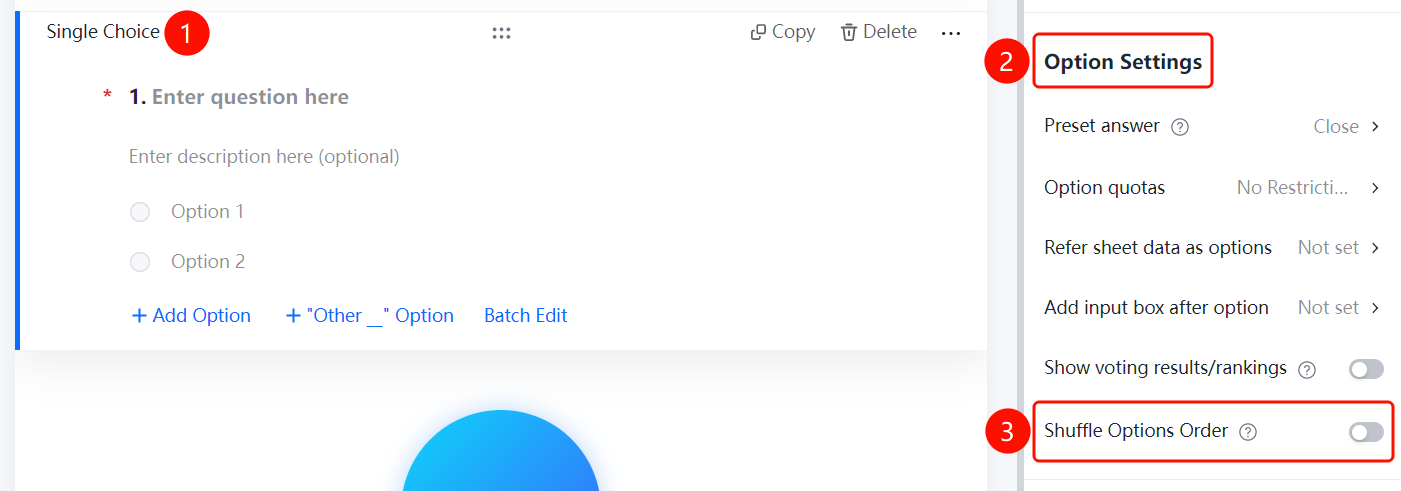1401x491 pixels.
Task: Click the Preset answer help icon
Action: [1180, 127]
